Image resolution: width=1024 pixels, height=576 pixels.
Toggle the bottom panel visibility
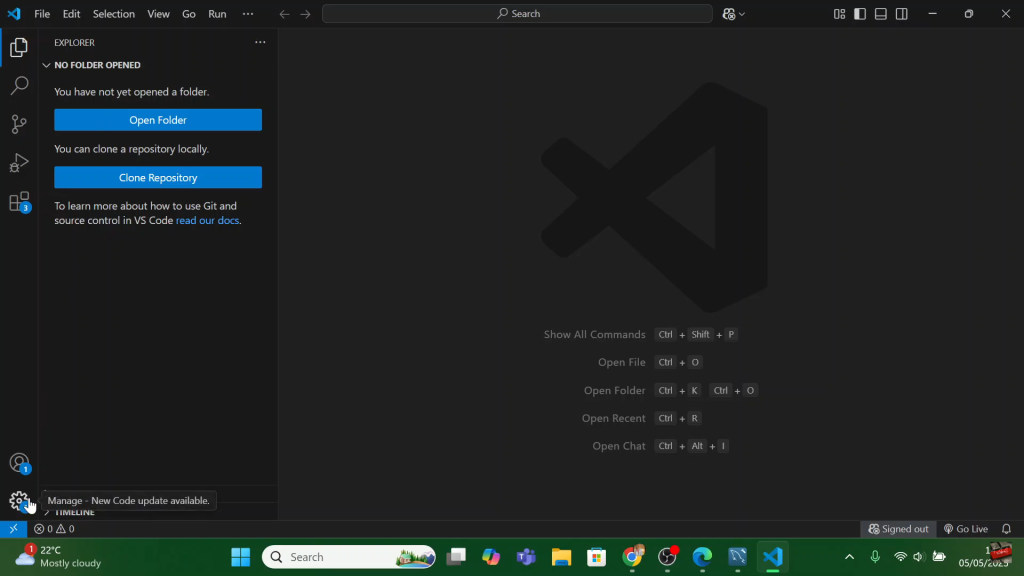point(881,14)
